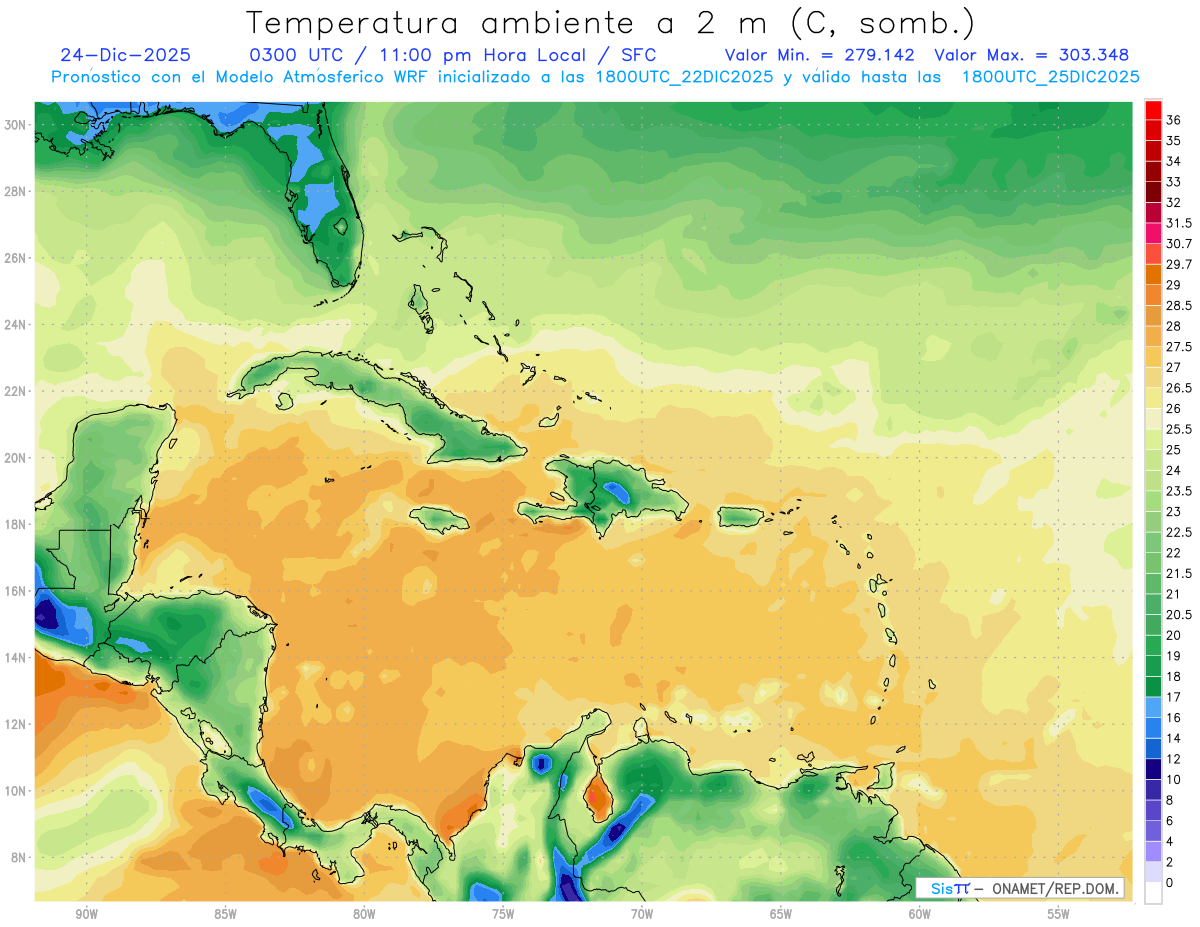The image size is (1200, 927).
Task: Select legend value 28.5
Action: pos(1179,306)
